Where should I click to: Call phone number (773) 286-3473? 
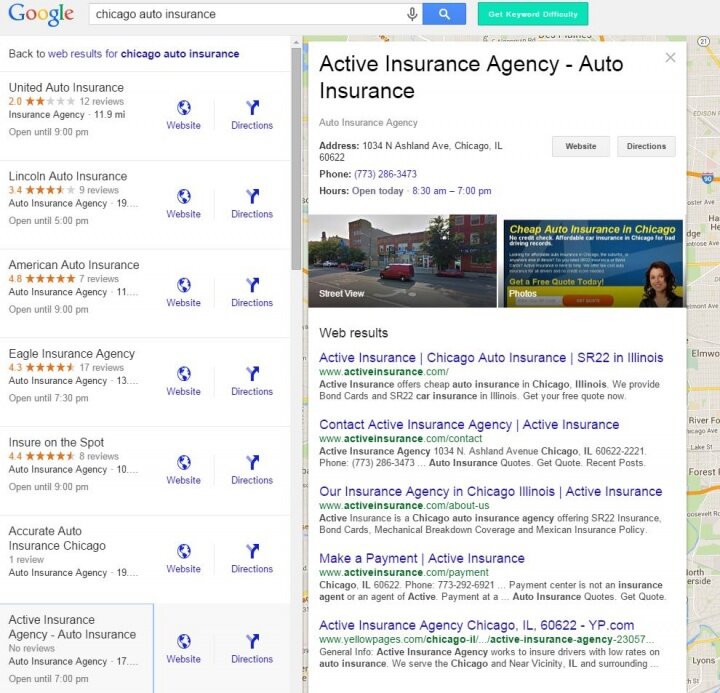[x=385, y=174]
